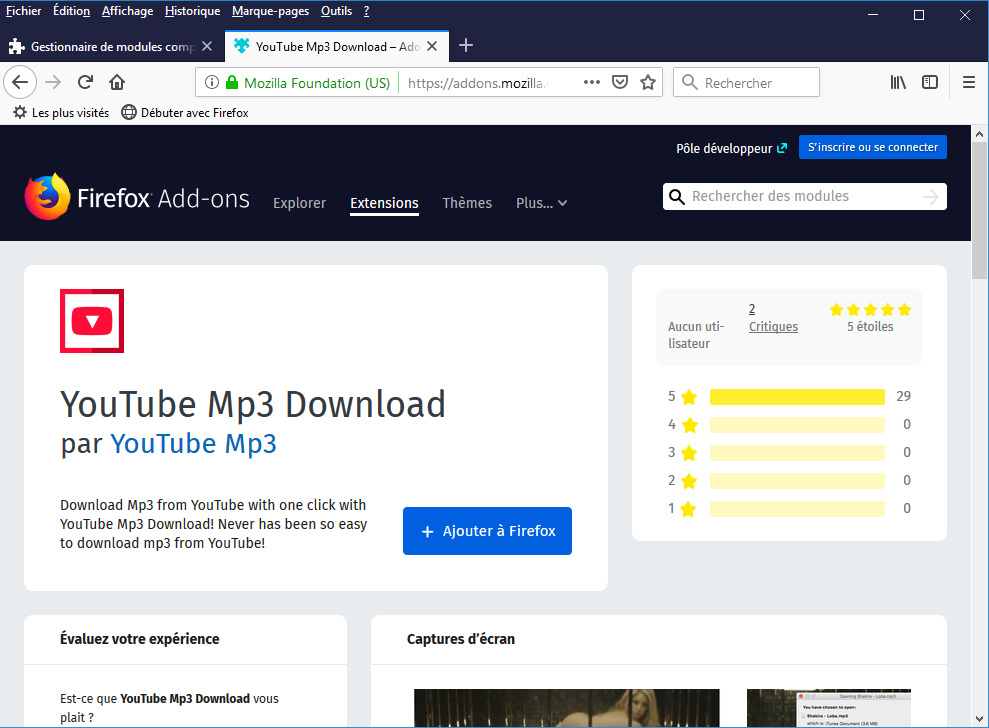
Task: Focus the Rechercher des modules field
Action: pos(804,197)
